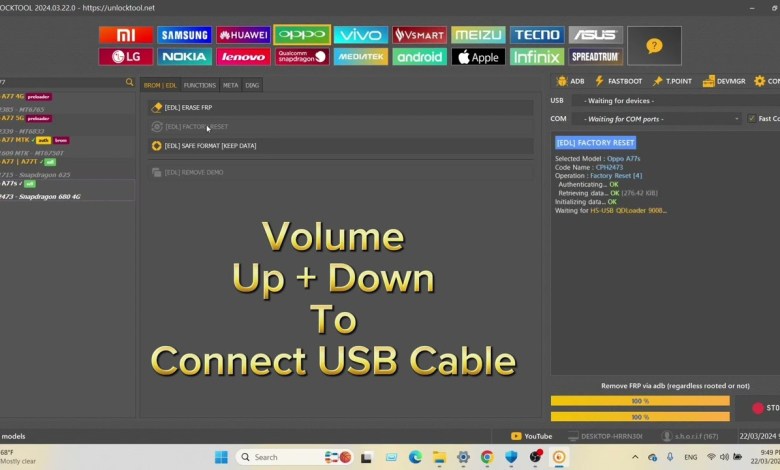Select the Qualcomm Snapdragon logo
780x470 pixels.
(x=302, y=57)
